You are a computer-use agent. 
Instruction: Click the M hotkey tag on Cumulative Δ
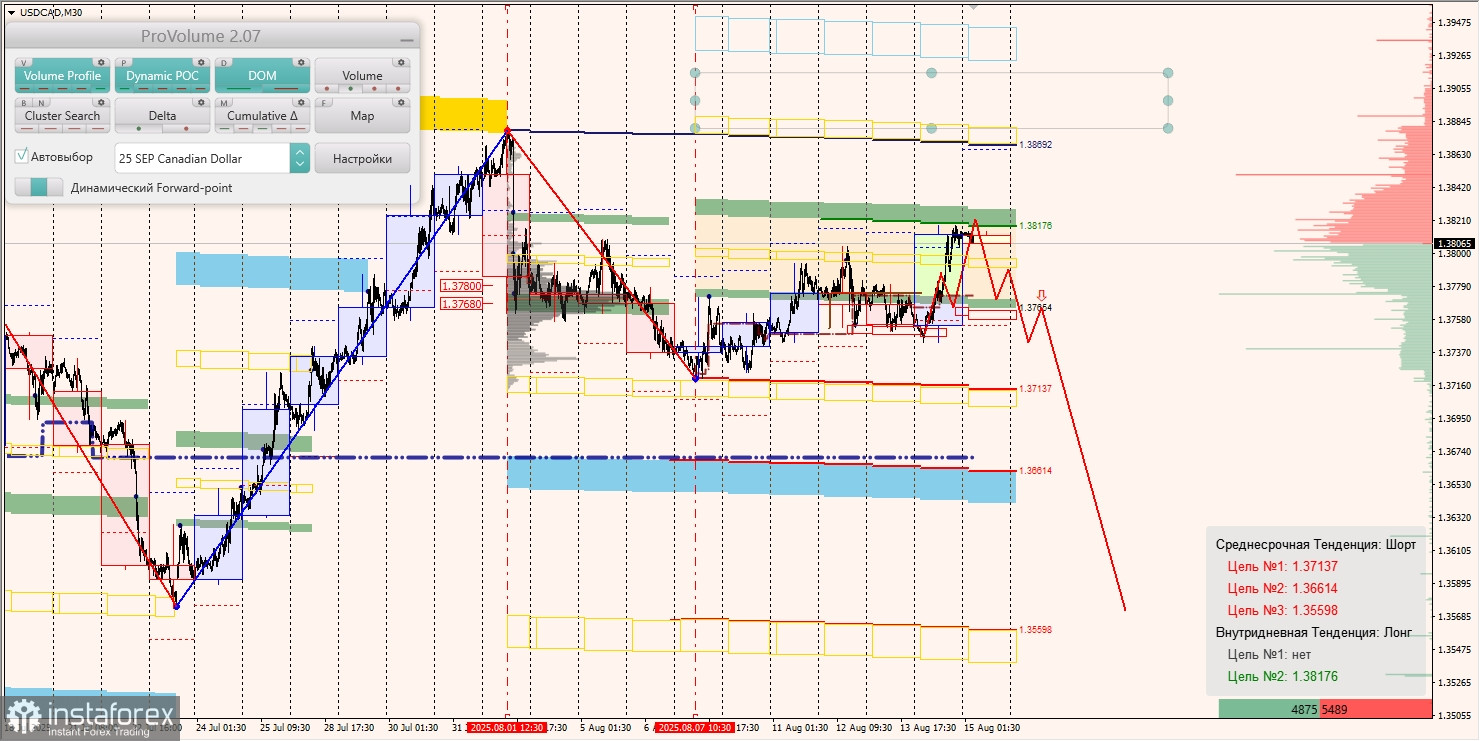[x=224, y=103]
